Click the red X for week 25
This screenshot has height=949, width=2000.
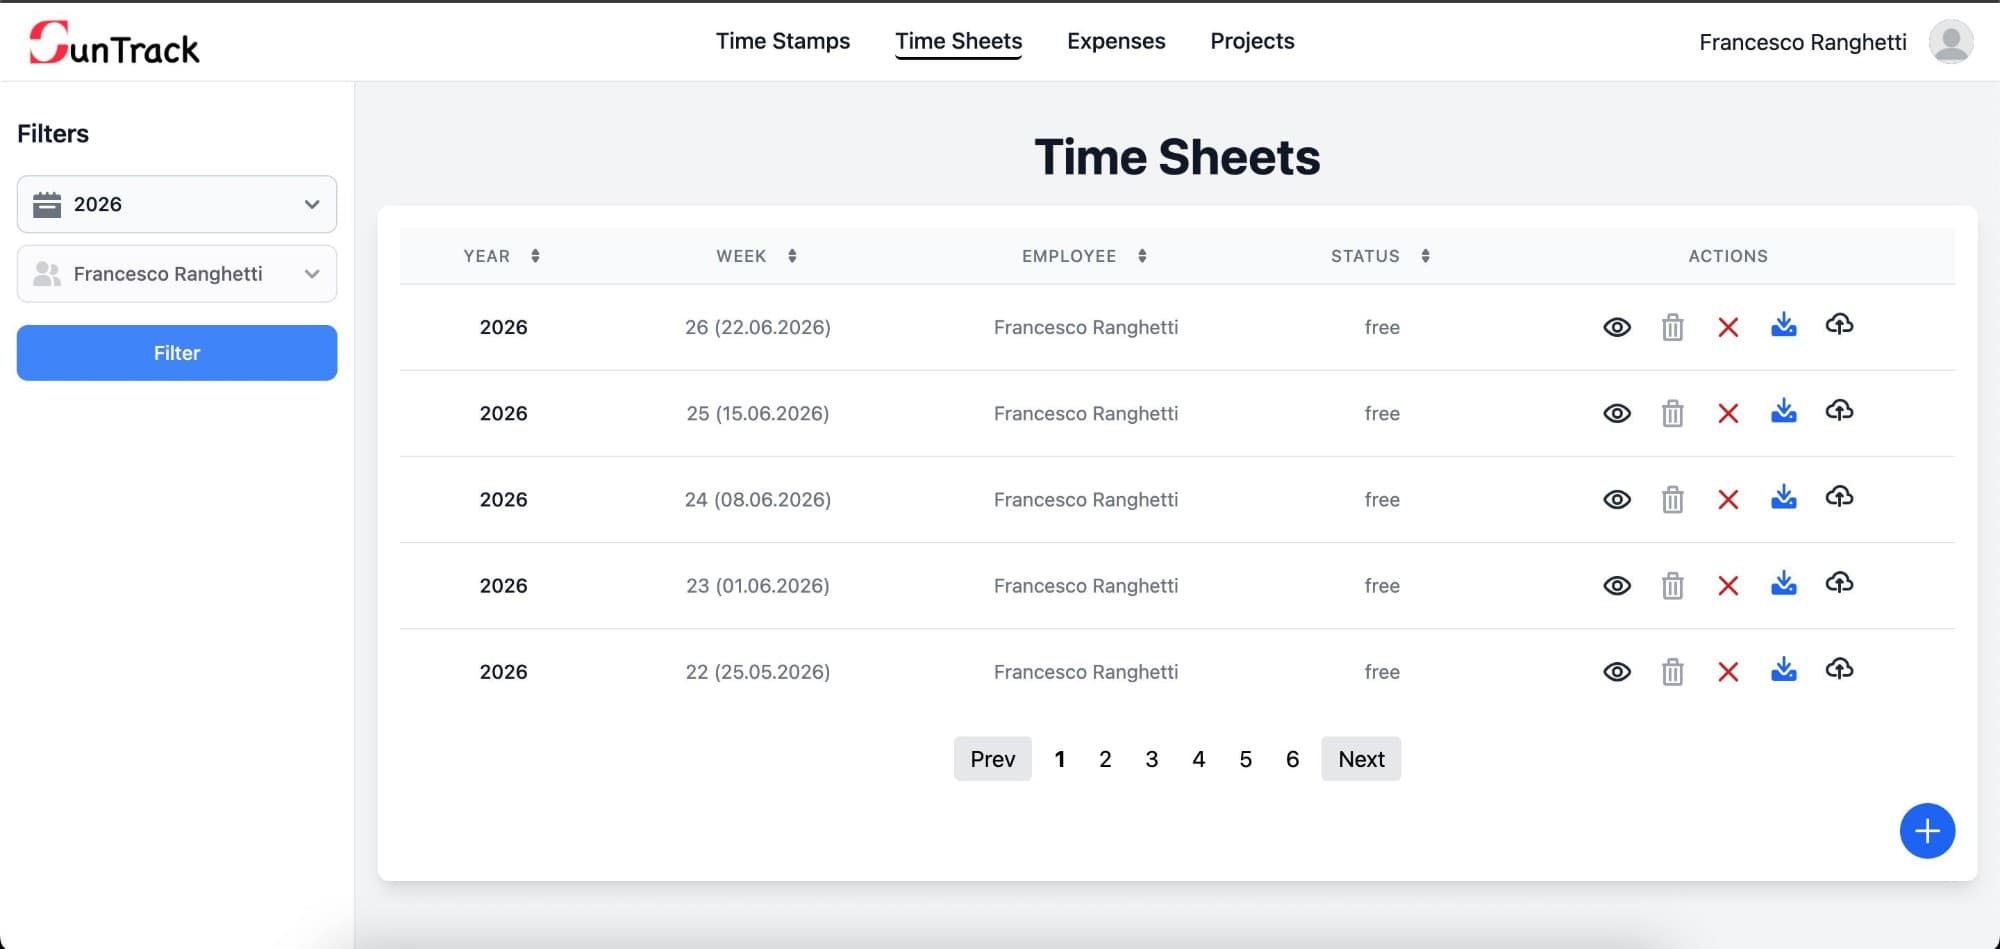coord(1728,413)
